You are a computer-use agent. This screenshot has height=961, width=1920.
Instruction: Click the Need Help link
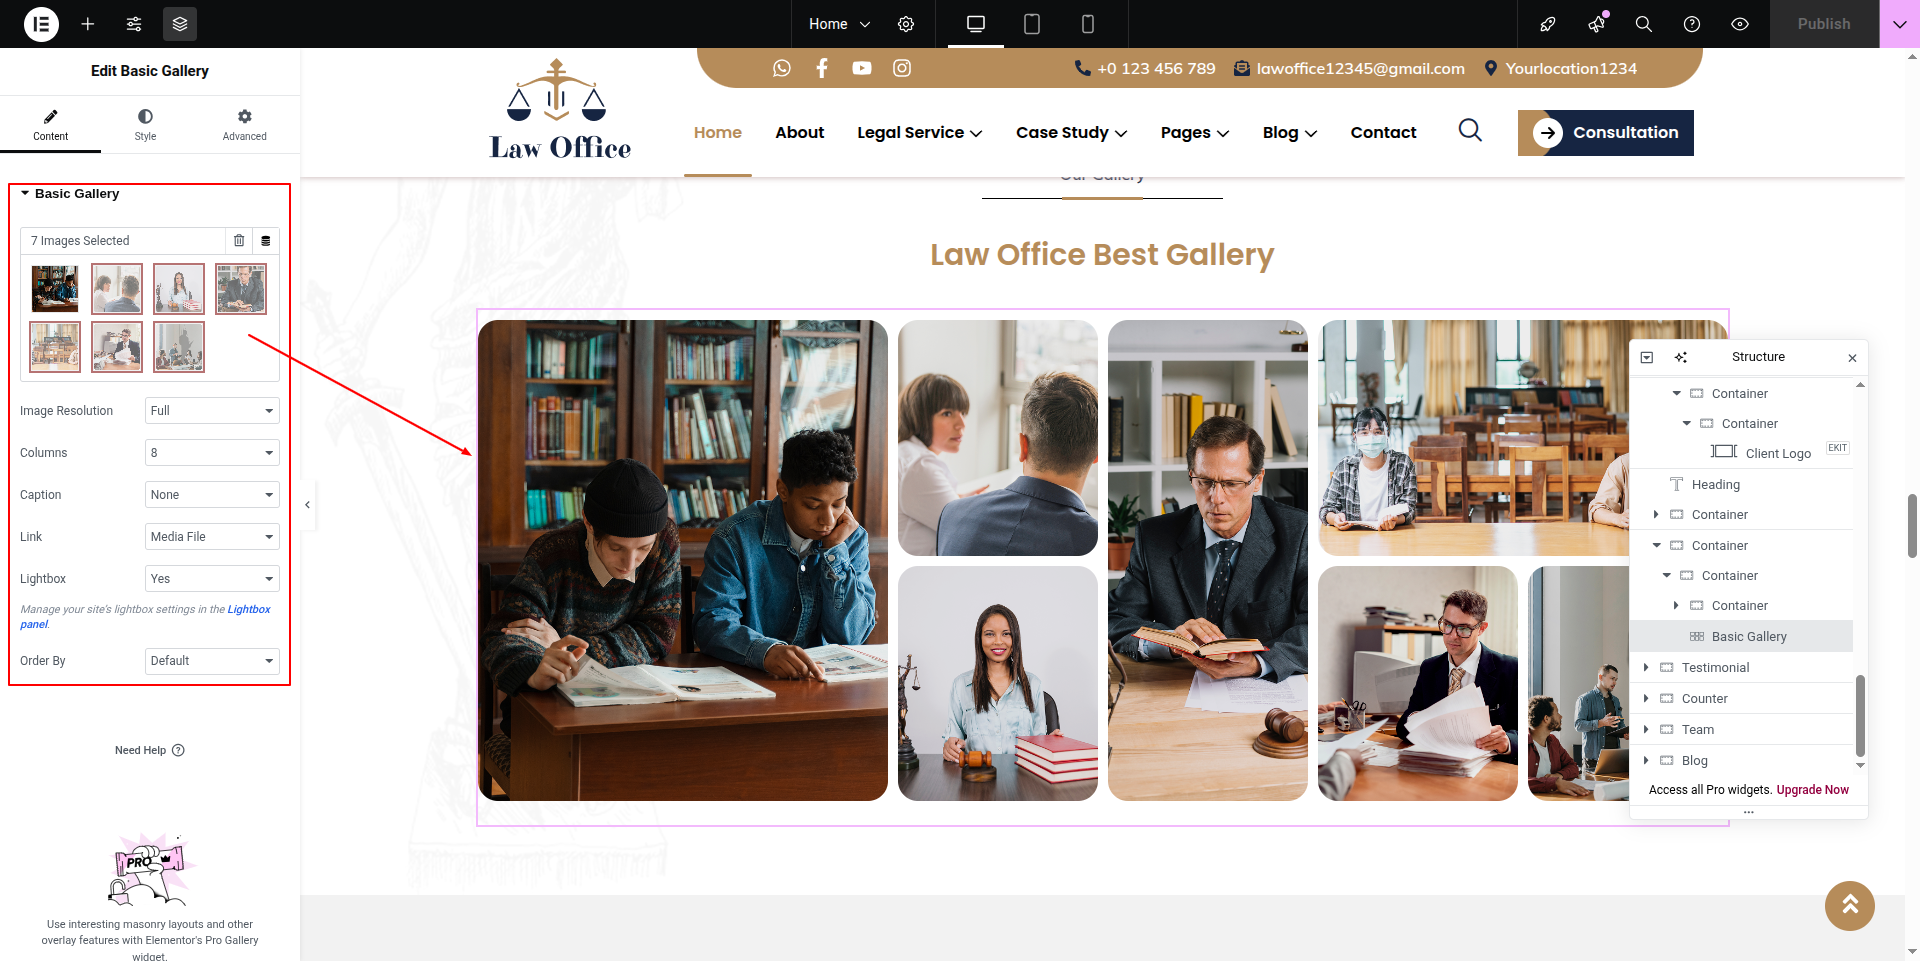(x=140, y=750)
